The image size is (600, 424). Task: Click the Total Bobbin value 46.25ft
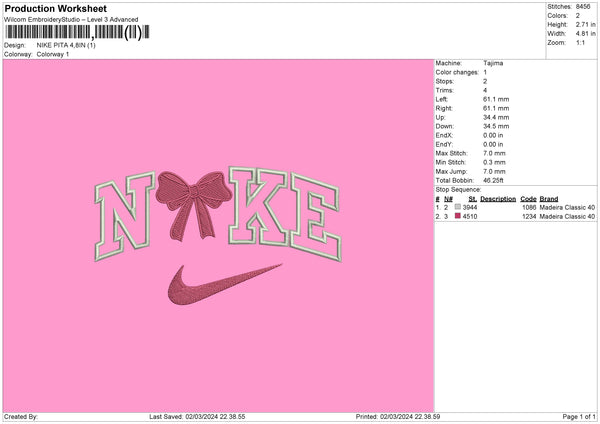493,181
